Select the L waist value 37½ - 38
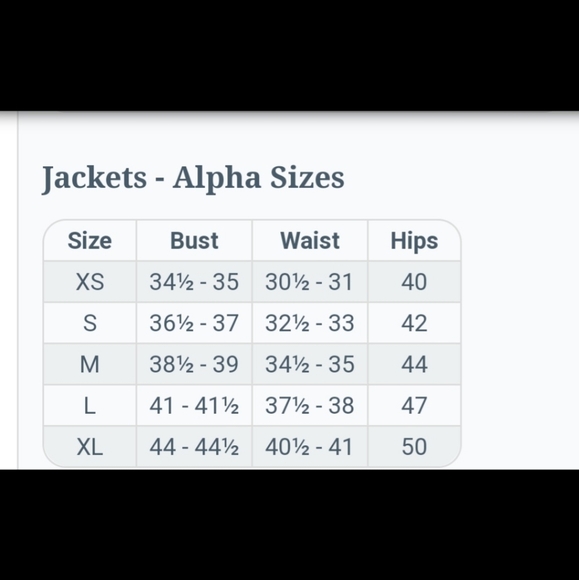 310,406
